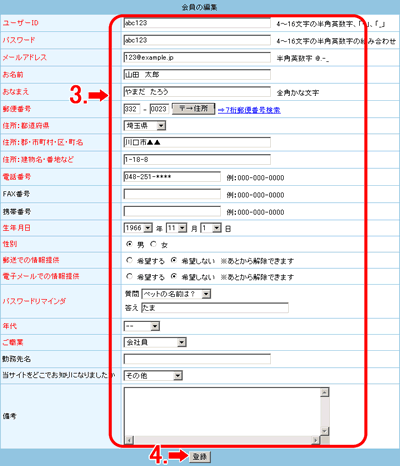400x466 pixels.
Task: Open the password reminder question dropdown
Action: tap(176, 294)
